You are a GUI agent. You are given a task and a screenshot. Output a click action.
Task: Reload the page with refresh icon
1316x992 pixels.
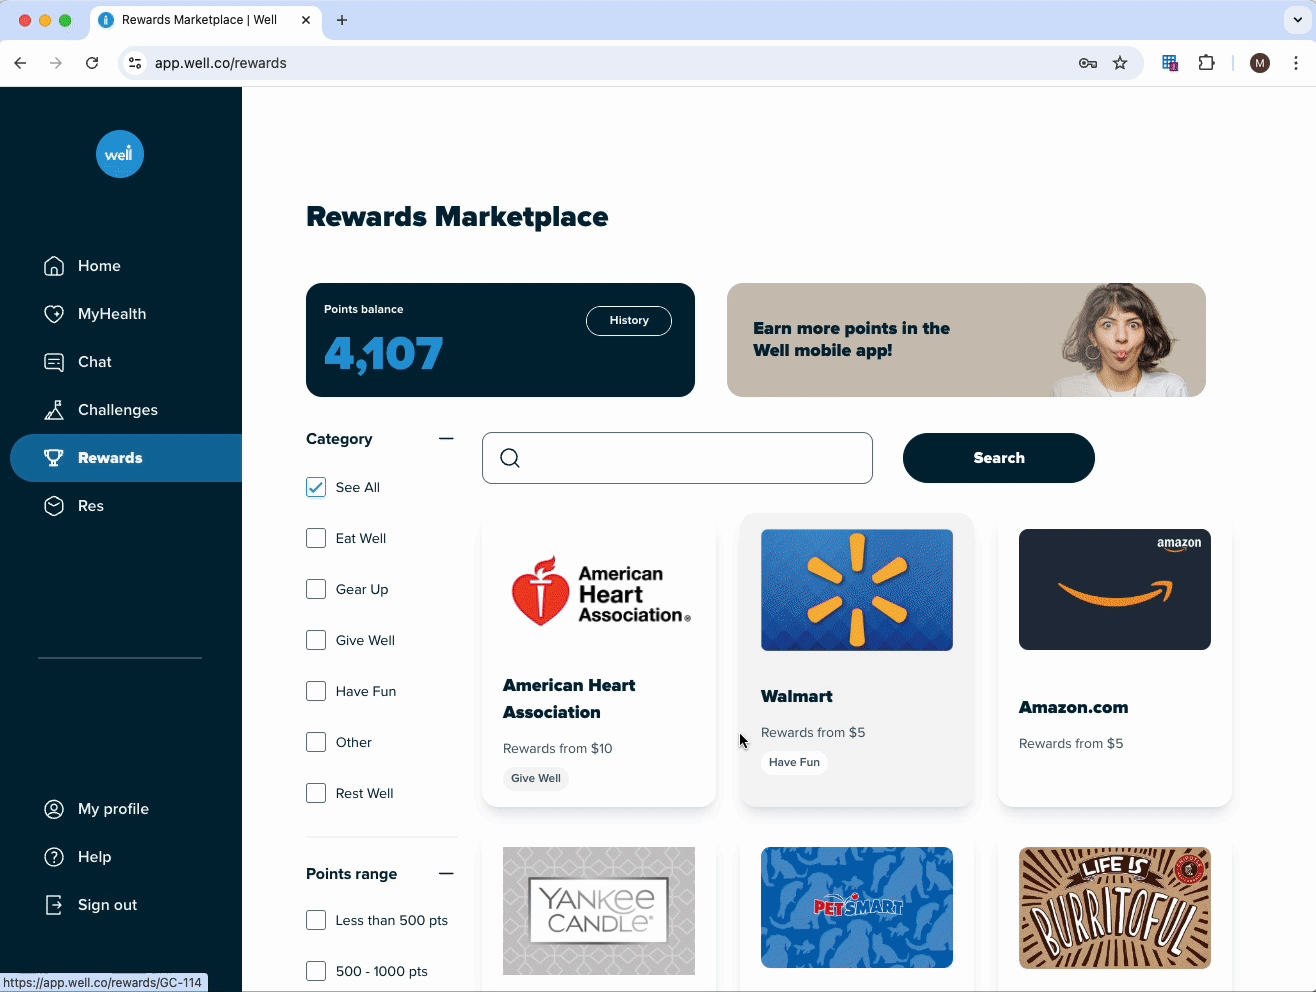point(92,63)
